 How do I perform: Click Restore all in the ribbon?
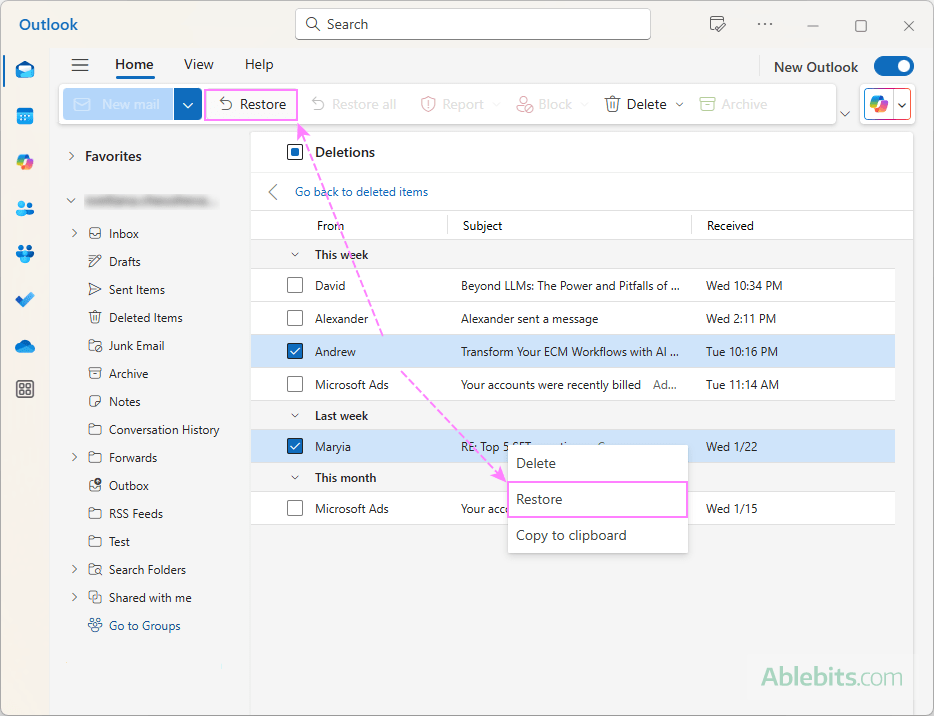[x=354, y=104]
